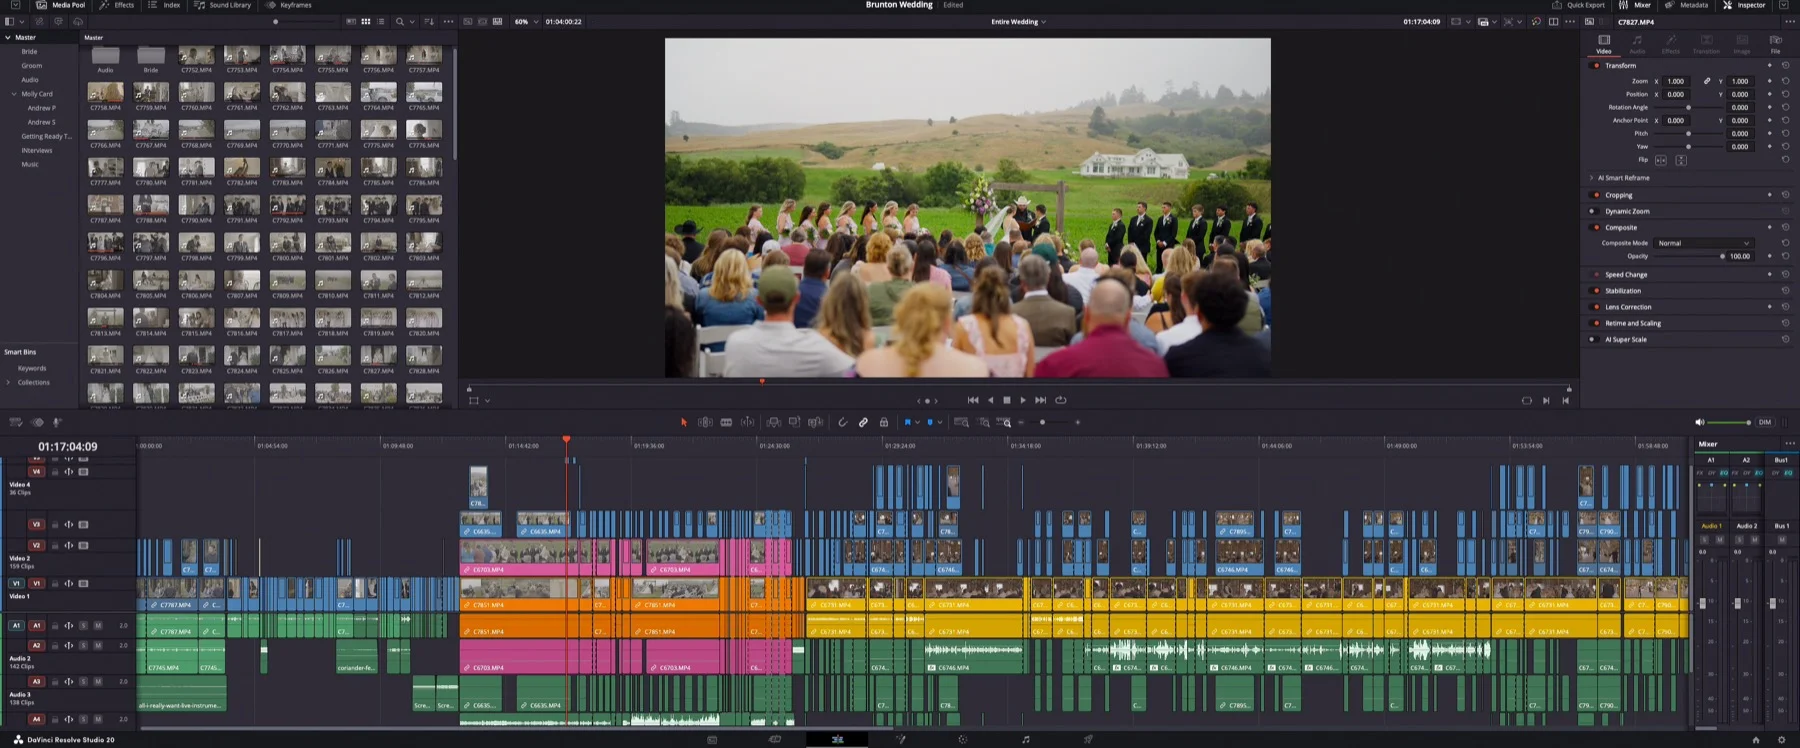1800x748 pixels.
Task: Open the Composite Mode Normal dropdown
Action: pyautogui.click(x=1703, y=243)
